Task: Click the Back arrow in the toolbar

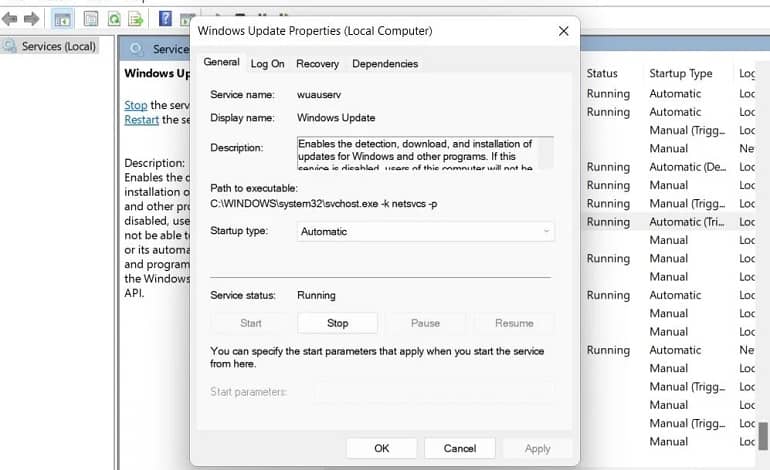Action: [x=10, y=19]
